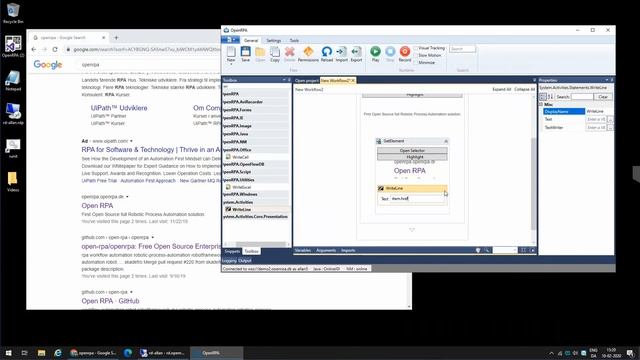Open the Arguments tab in the designer

(x=326, y=250)
